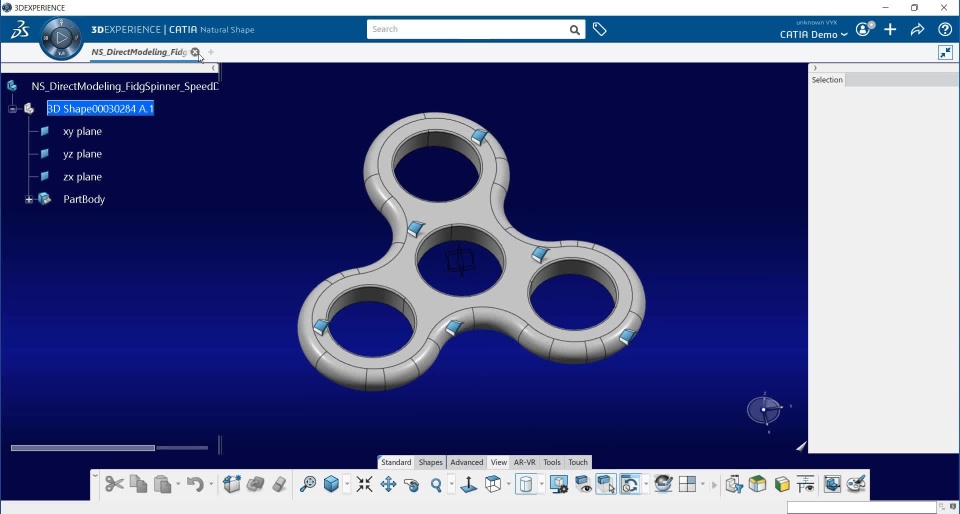Image resolution: width=960 pixels, height=514 pixels.
Task: Open the Help question mark icon
Action: tap(945, 29)
